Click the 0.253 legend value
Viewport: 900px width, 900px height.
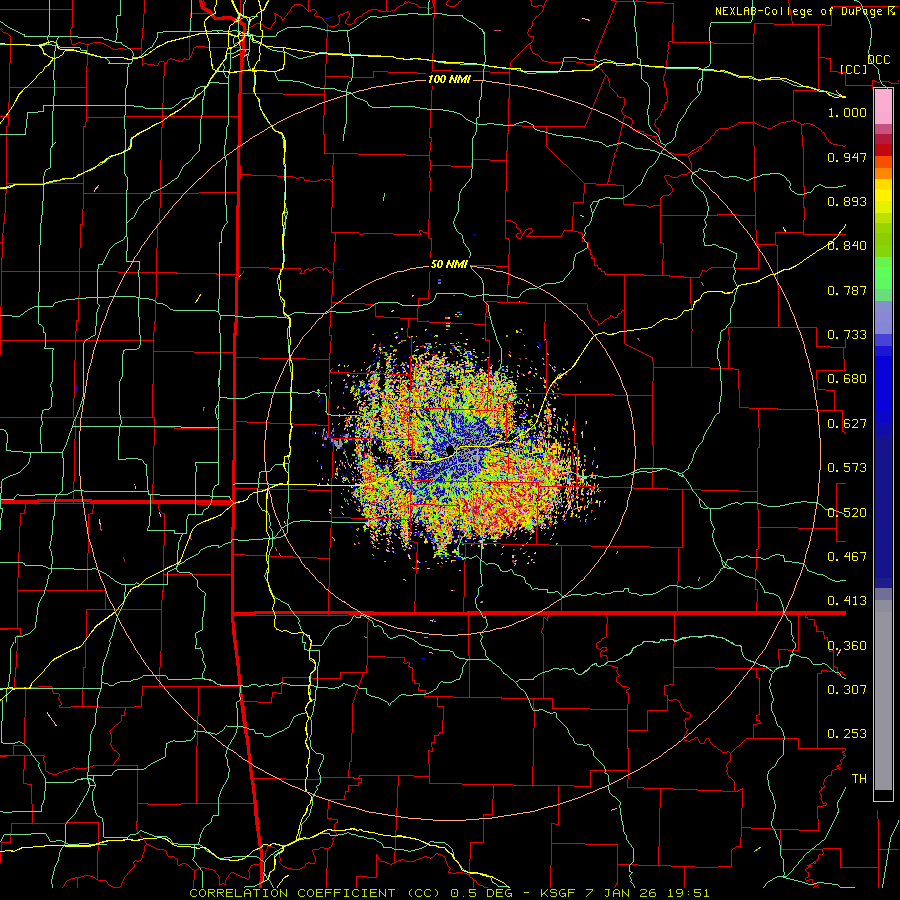(847, 734)
